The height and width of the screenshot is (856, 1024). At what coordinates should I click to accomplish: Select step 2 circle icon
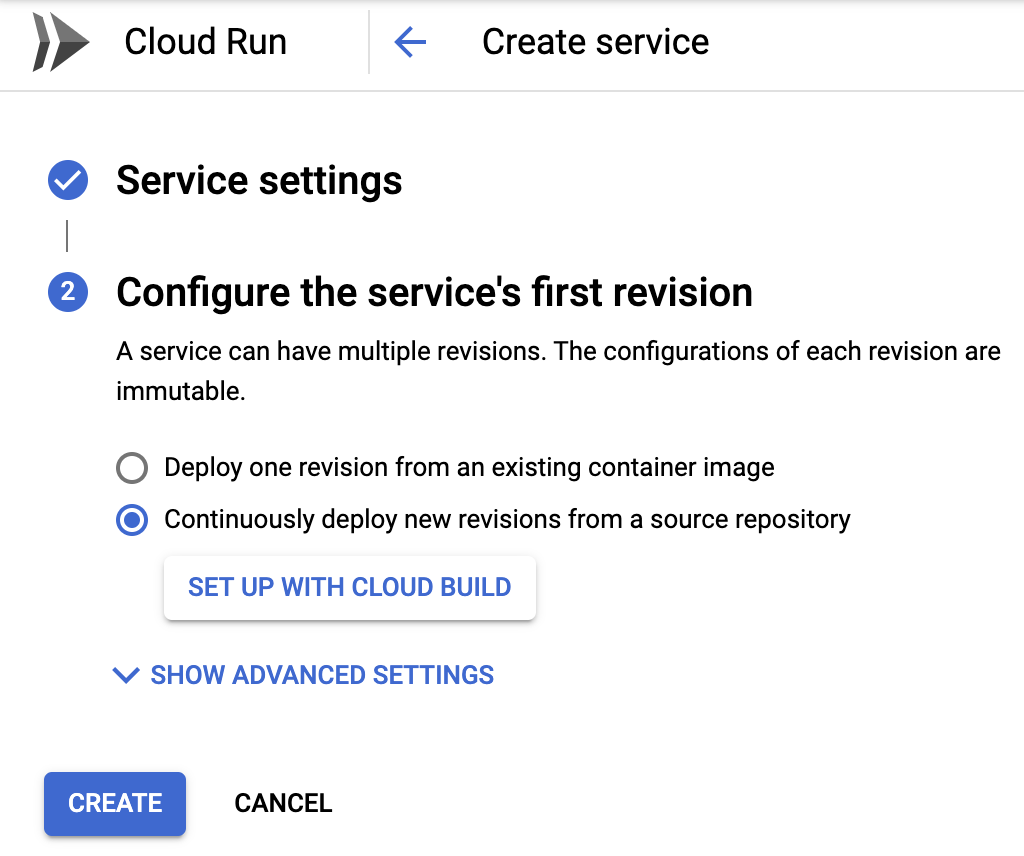point(68,292)
